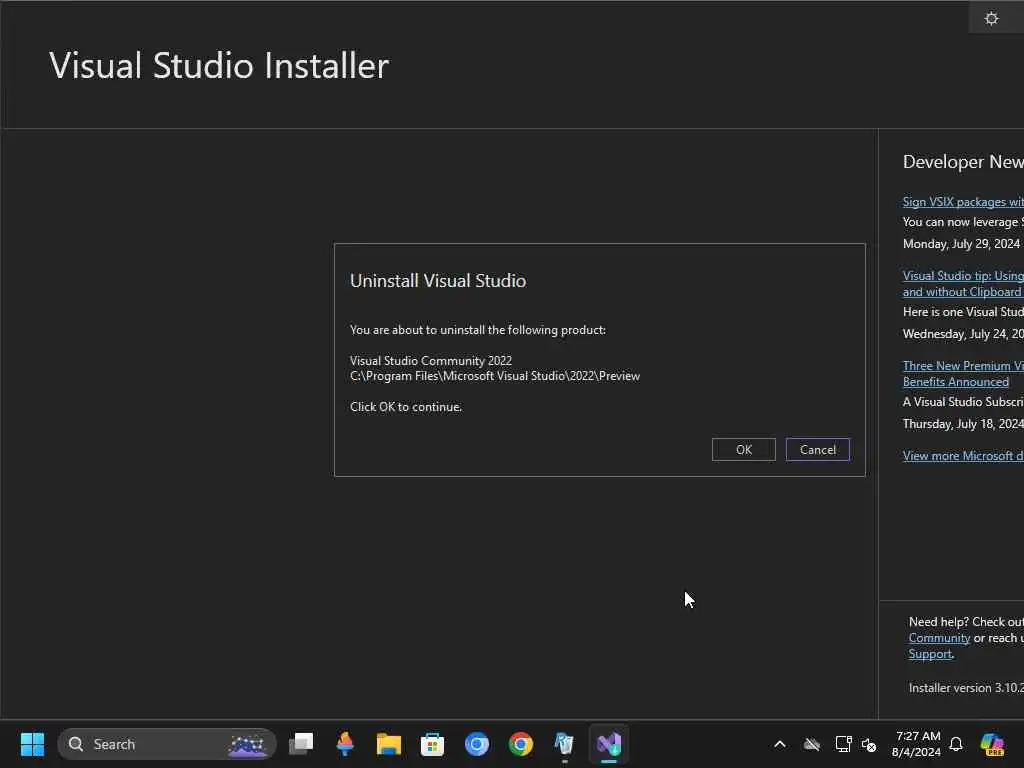Open the notifications bell icon

point(956,744)
